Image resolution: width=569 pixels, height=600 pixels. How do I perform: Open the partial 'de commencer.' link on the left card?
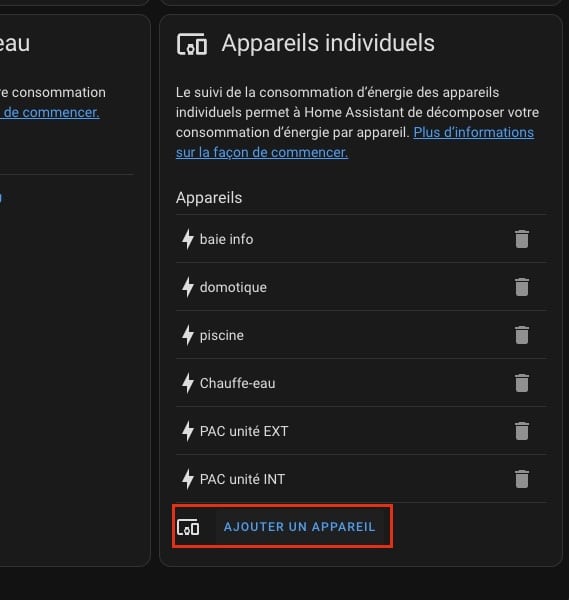click(x=50, y=112)
